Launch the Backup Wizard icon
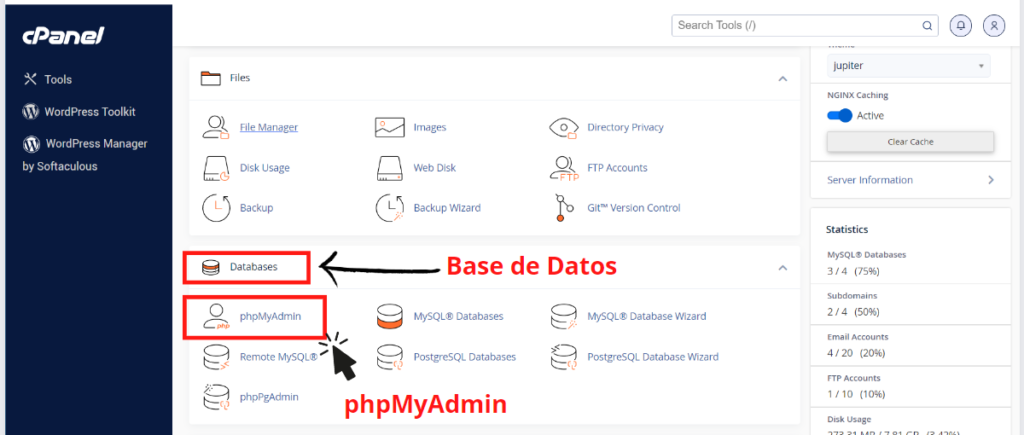1024x435 pixels. (x=390, y=208)
